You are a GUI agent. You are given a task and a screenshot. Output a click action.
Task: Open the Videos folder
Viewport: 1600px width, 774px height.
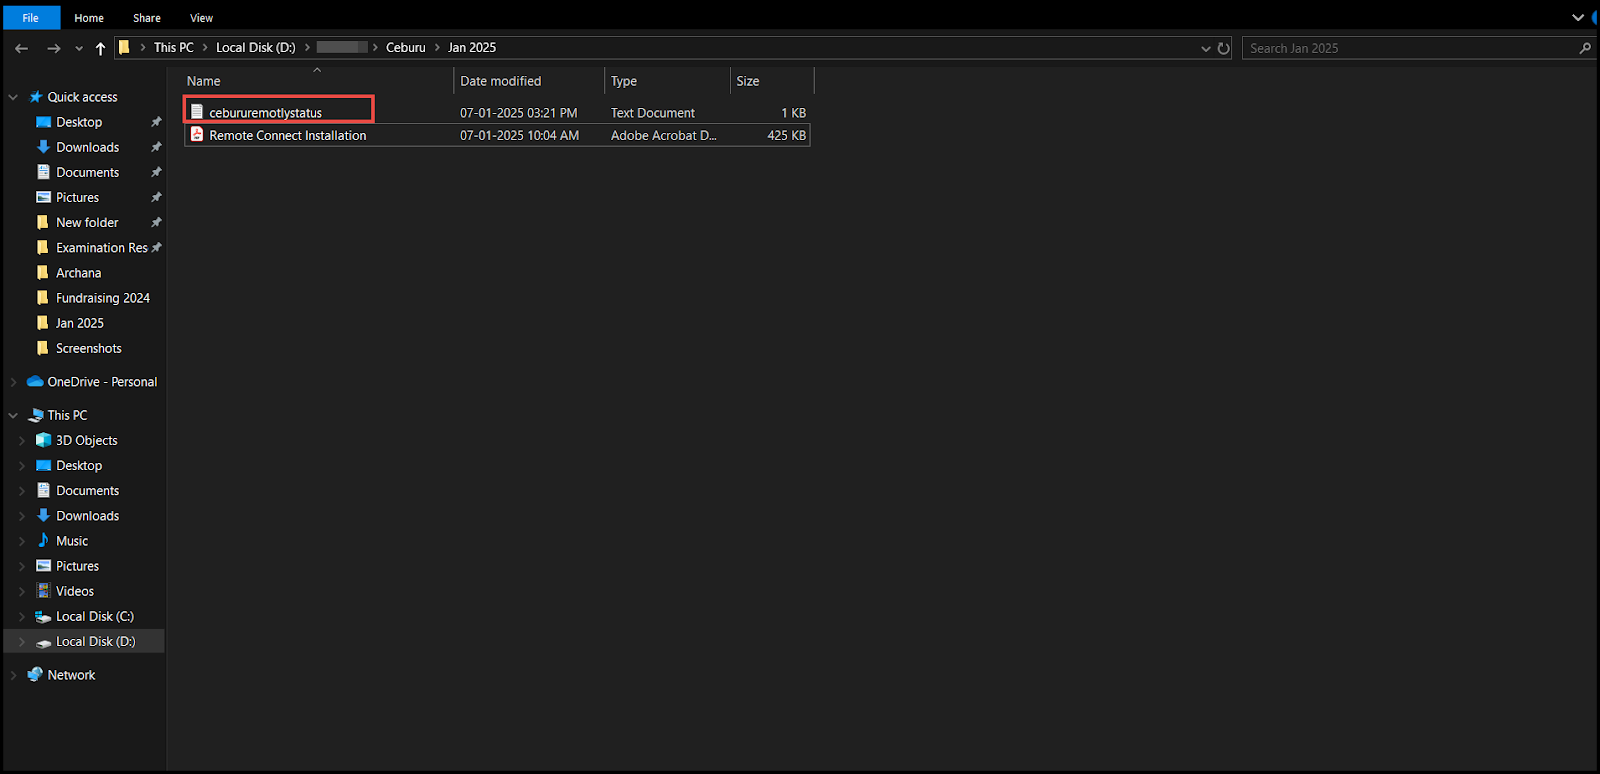point(75,591)
